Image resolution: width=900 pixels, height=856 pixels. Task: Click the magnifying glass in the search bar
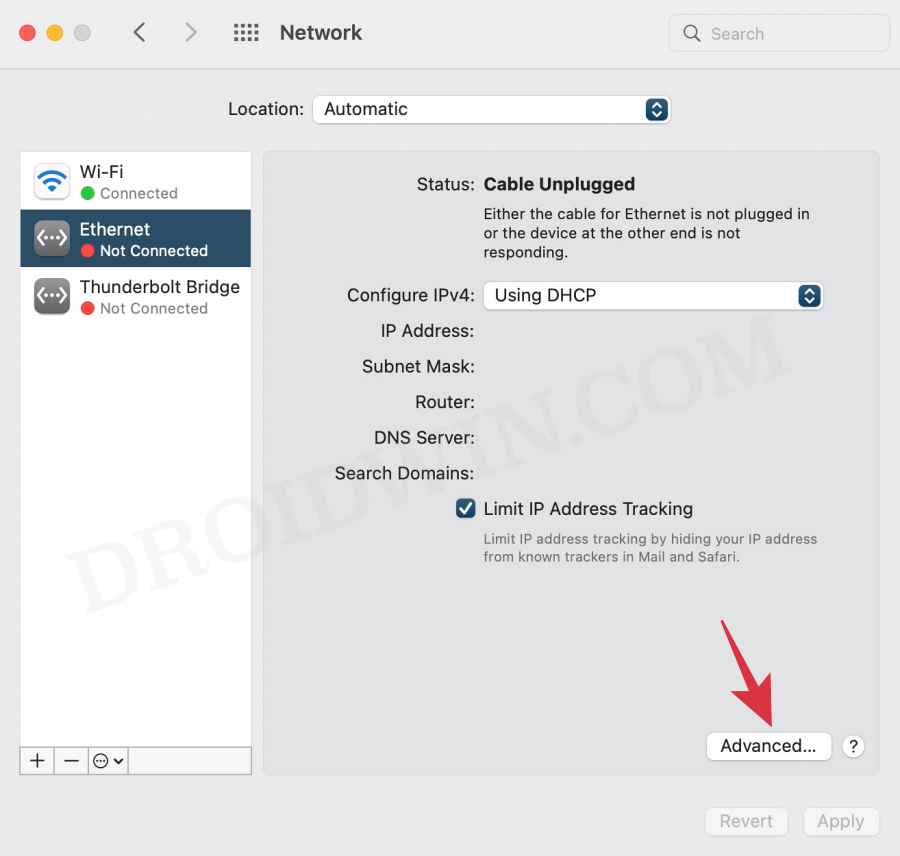692,33
